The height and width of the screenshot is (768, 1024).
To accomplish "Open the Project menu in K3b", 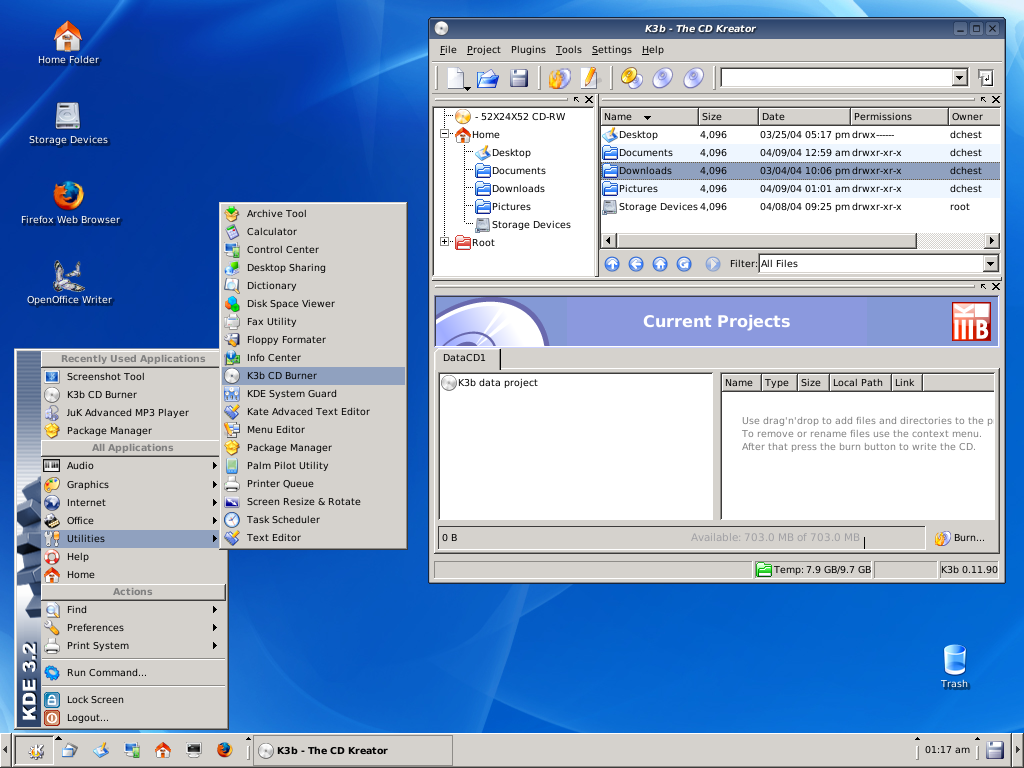I will [x=483, y=50].
